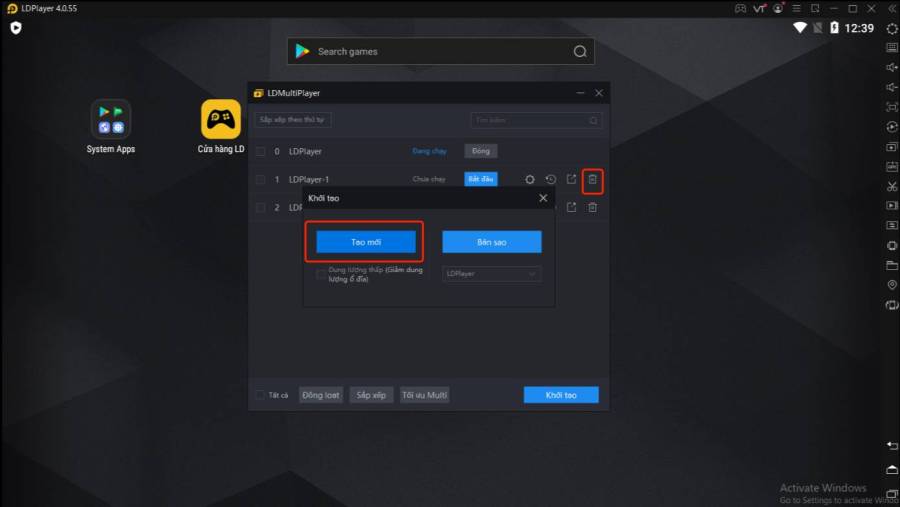
Task: Take a screenshot with scissors icon
Action: click(x=892, y=187)
